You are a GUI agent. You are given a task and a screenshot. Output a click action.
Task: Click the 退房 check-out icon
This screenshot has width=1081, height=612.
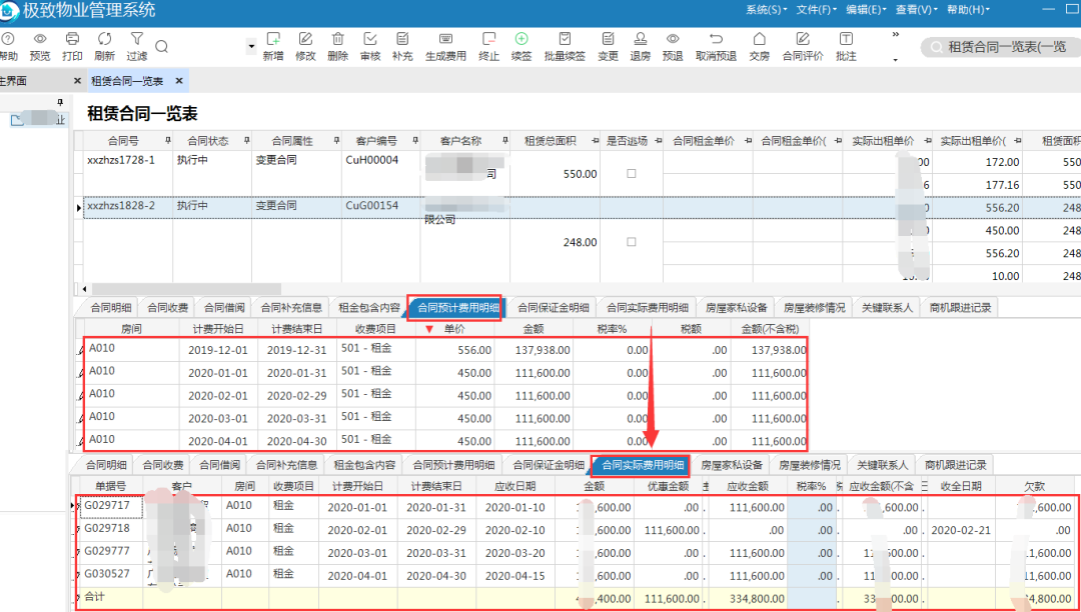(640, 46)
